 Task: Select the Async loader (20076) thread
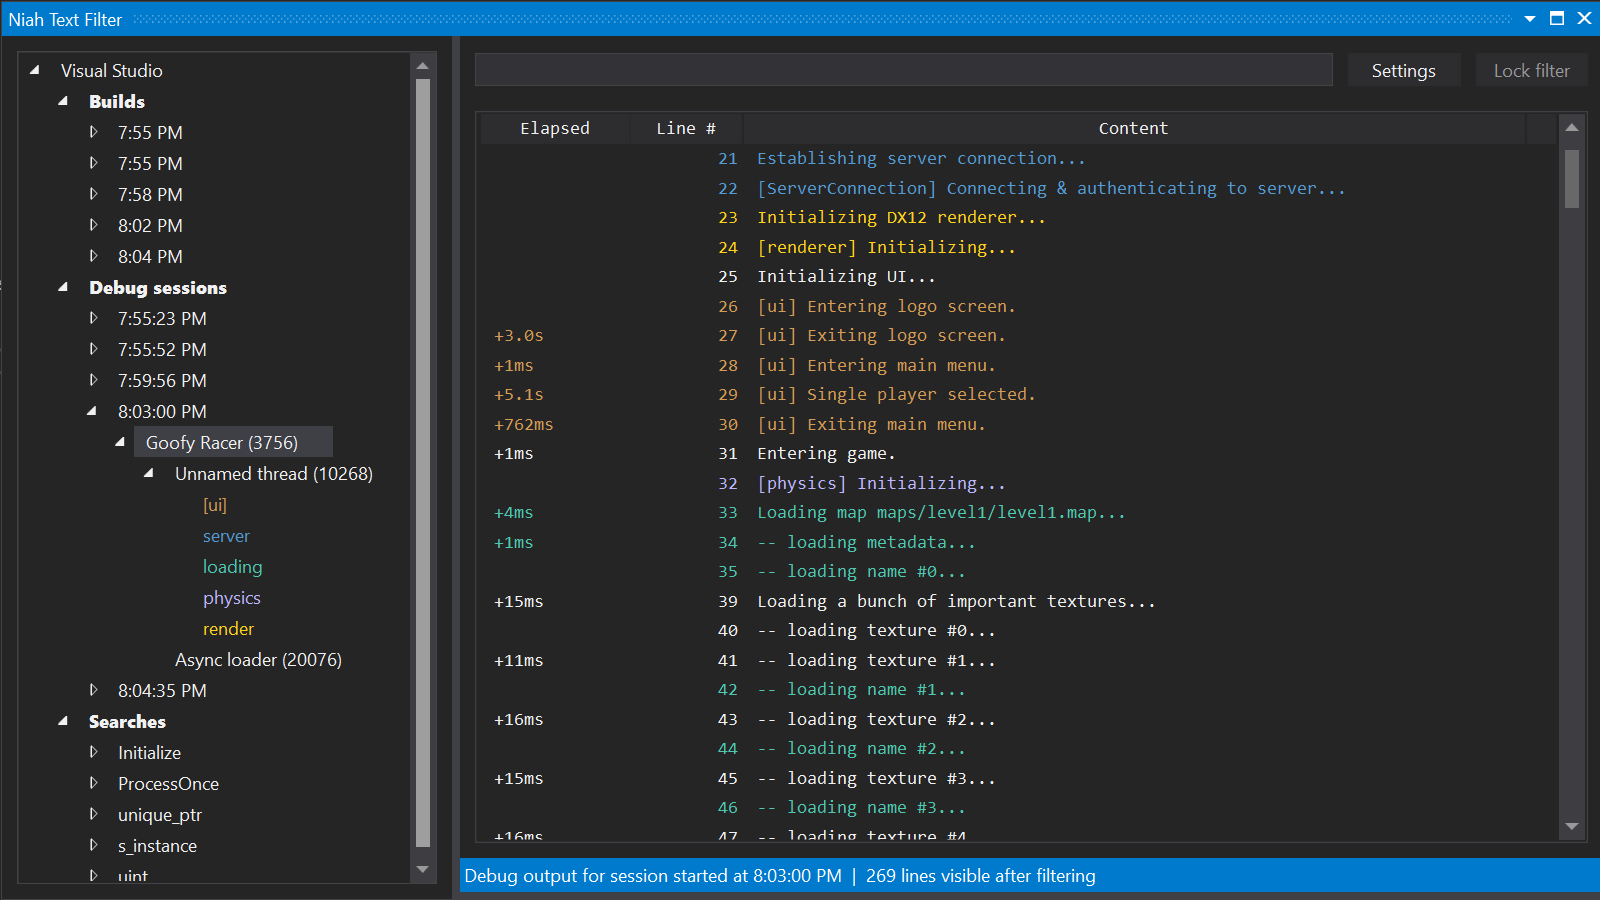(257, 659)
